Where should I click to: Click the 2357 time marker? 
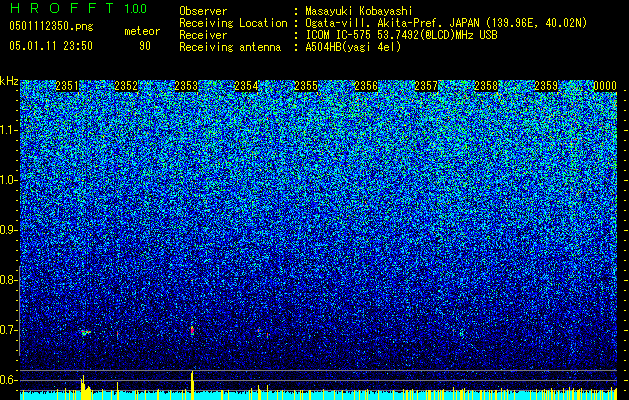click(x=426, y=86)
